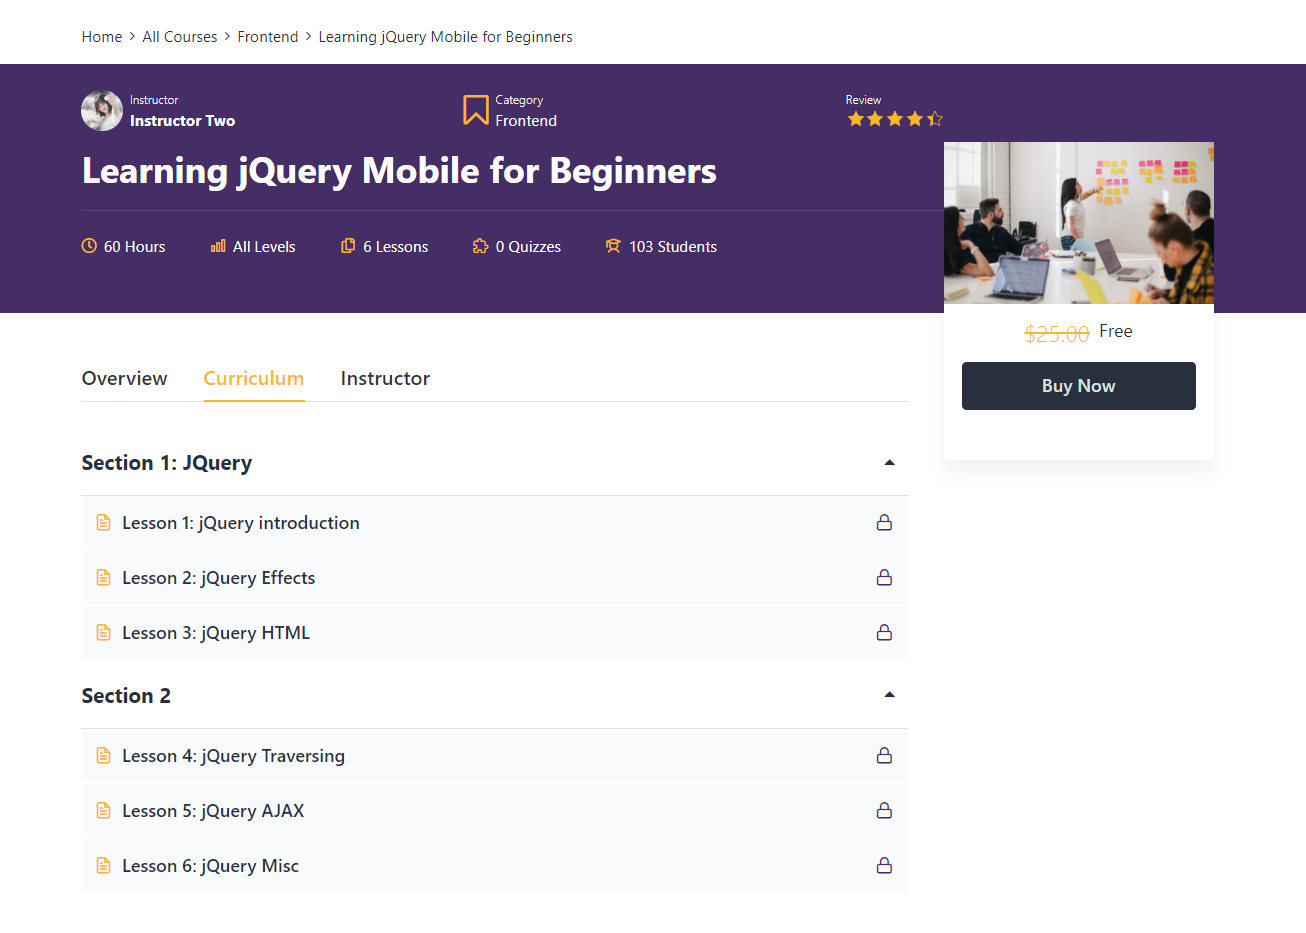Click the pages icon beside 6 Lessons
The height and width of the screenshot is (933, 1306).
point(348,246)
